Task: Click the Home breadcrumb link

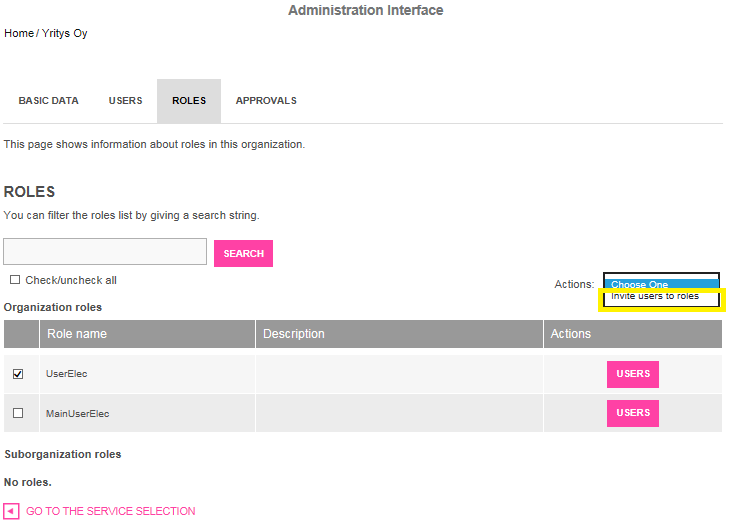Action: pos(19,33)
